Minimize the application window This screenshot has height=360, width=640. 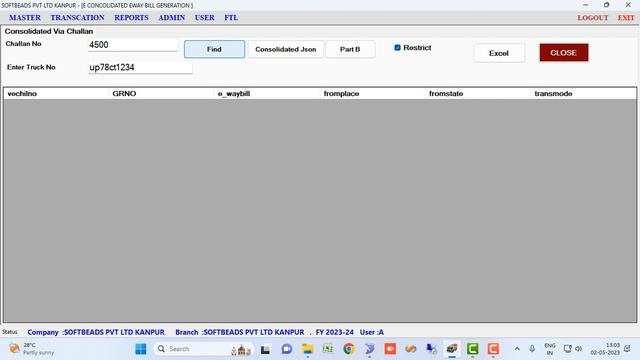click(586, 5)
